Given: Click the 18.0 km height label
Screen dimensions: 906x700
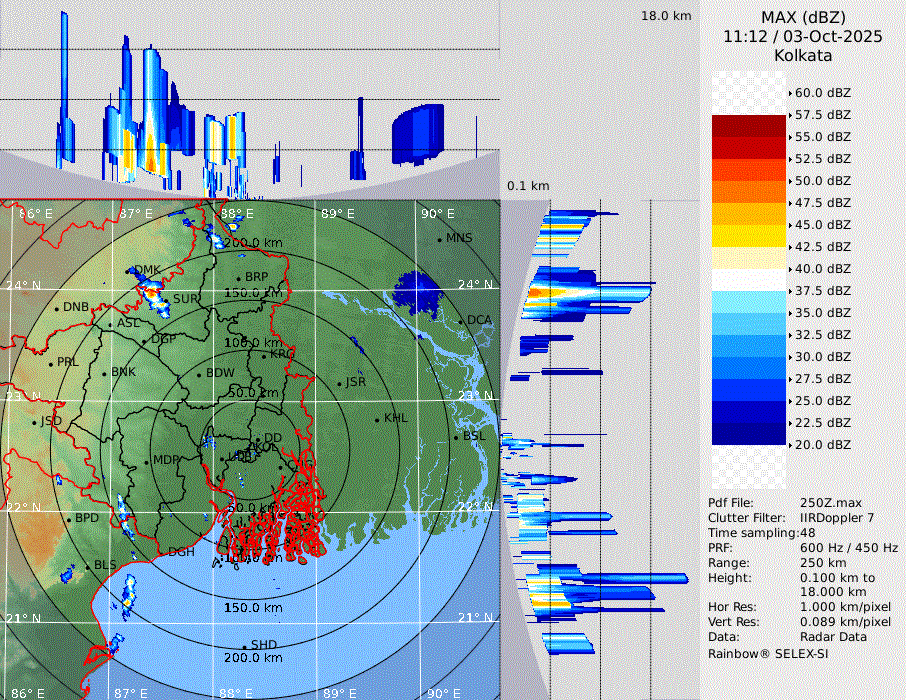Looking at the screenshot, I should (666, 16).
